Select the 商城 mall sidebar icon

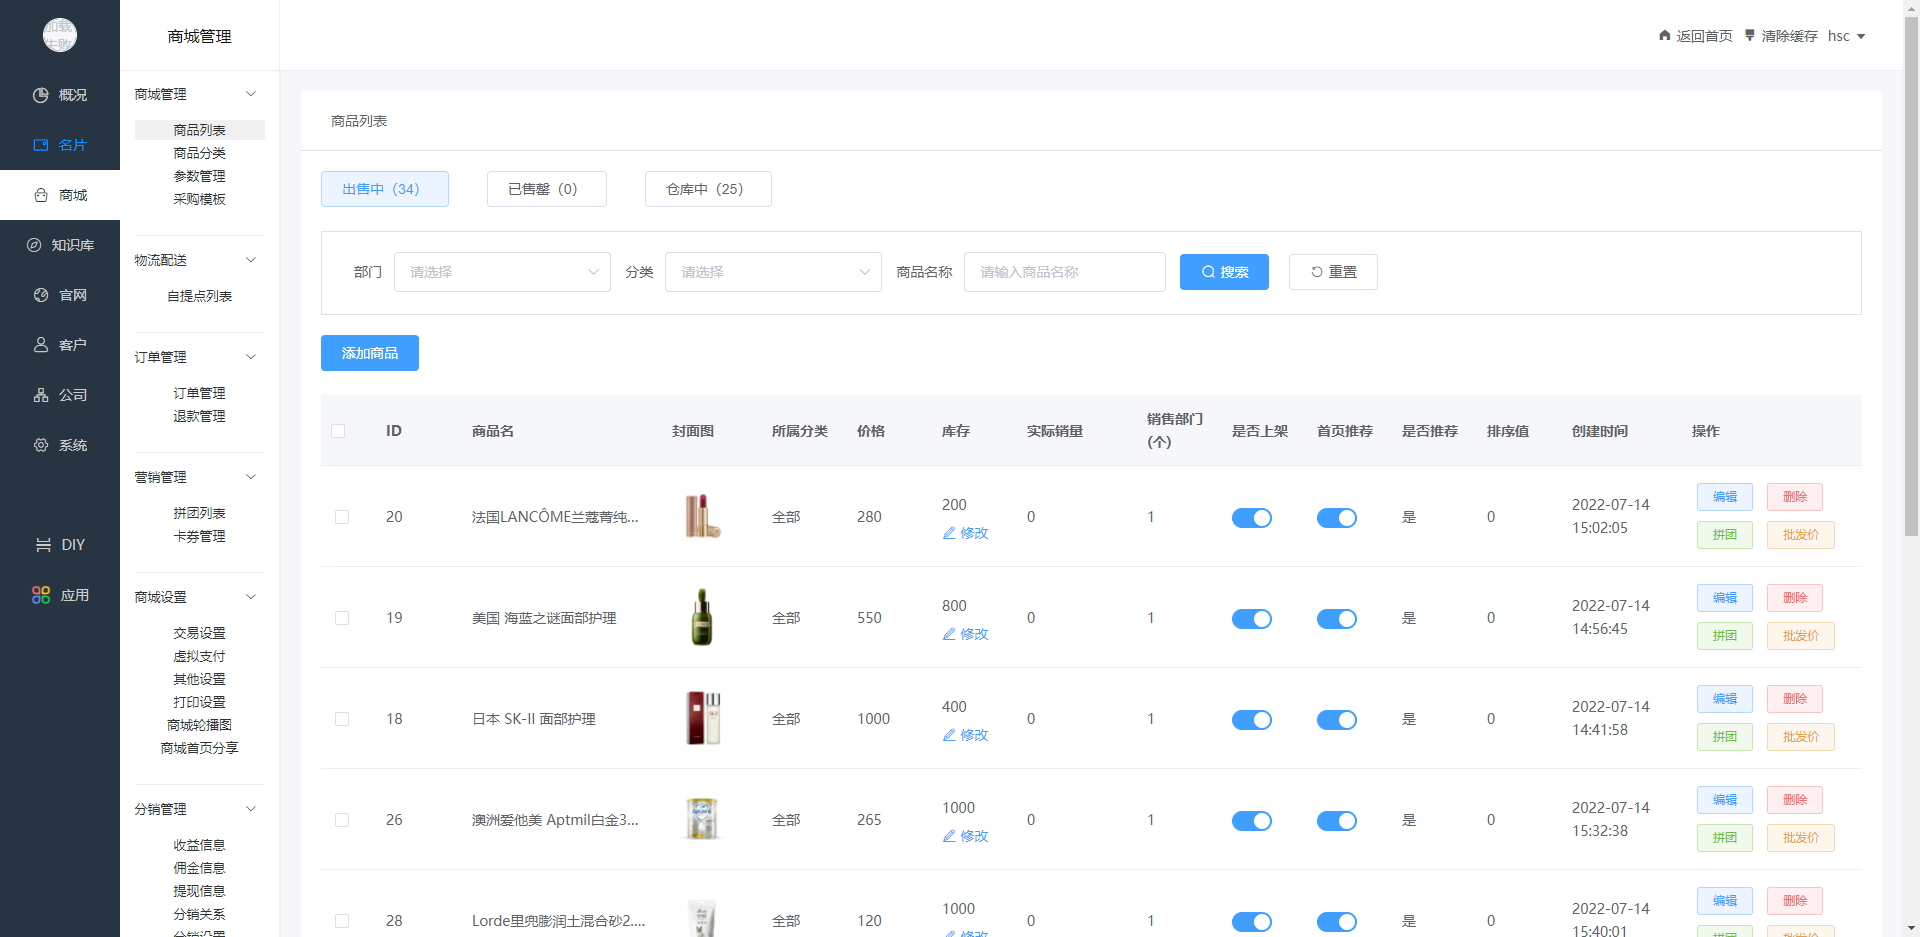pos(41,195)
